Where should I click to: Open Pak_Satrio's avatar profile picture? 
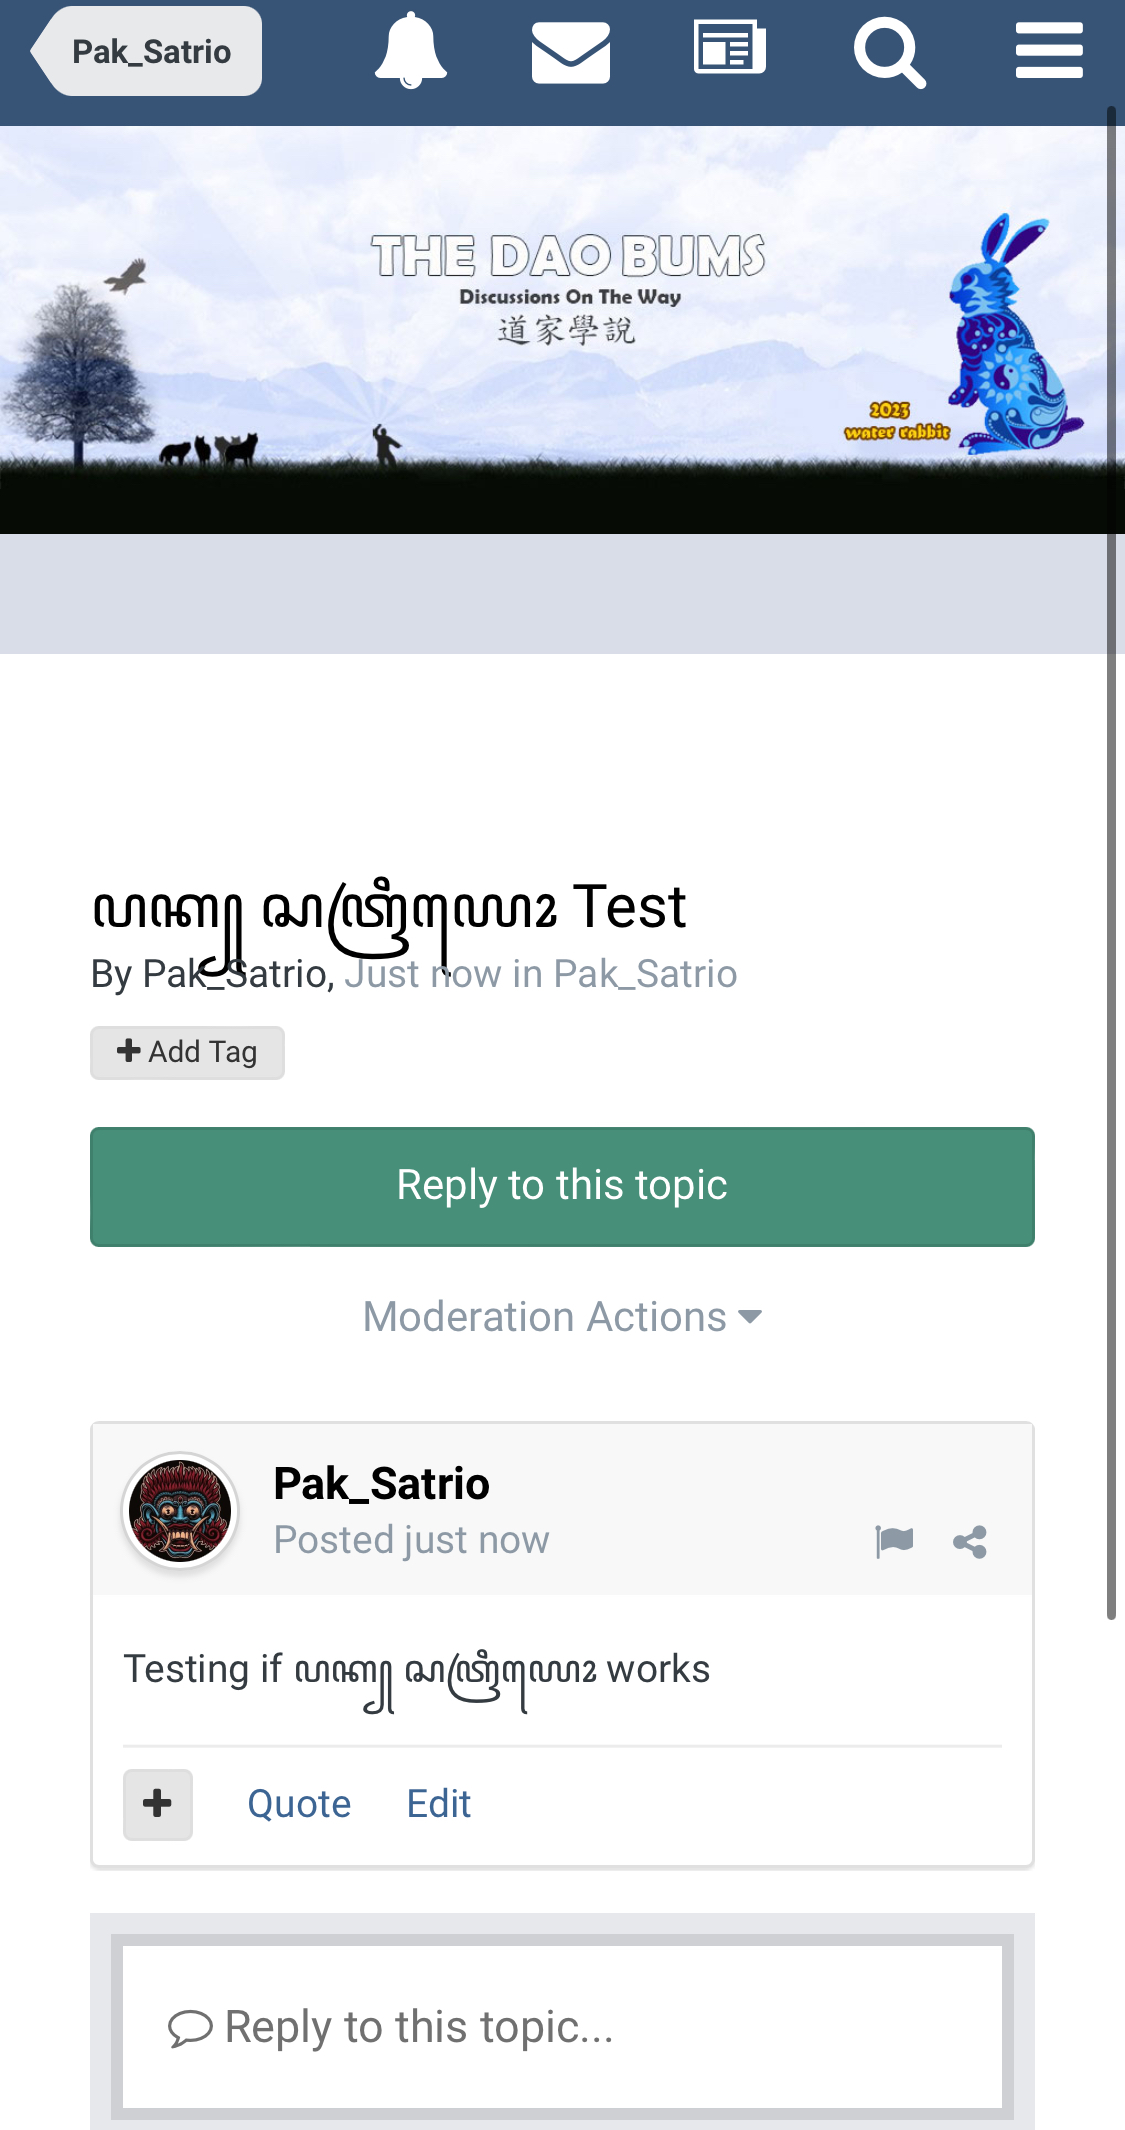(x=180, y=1510)
